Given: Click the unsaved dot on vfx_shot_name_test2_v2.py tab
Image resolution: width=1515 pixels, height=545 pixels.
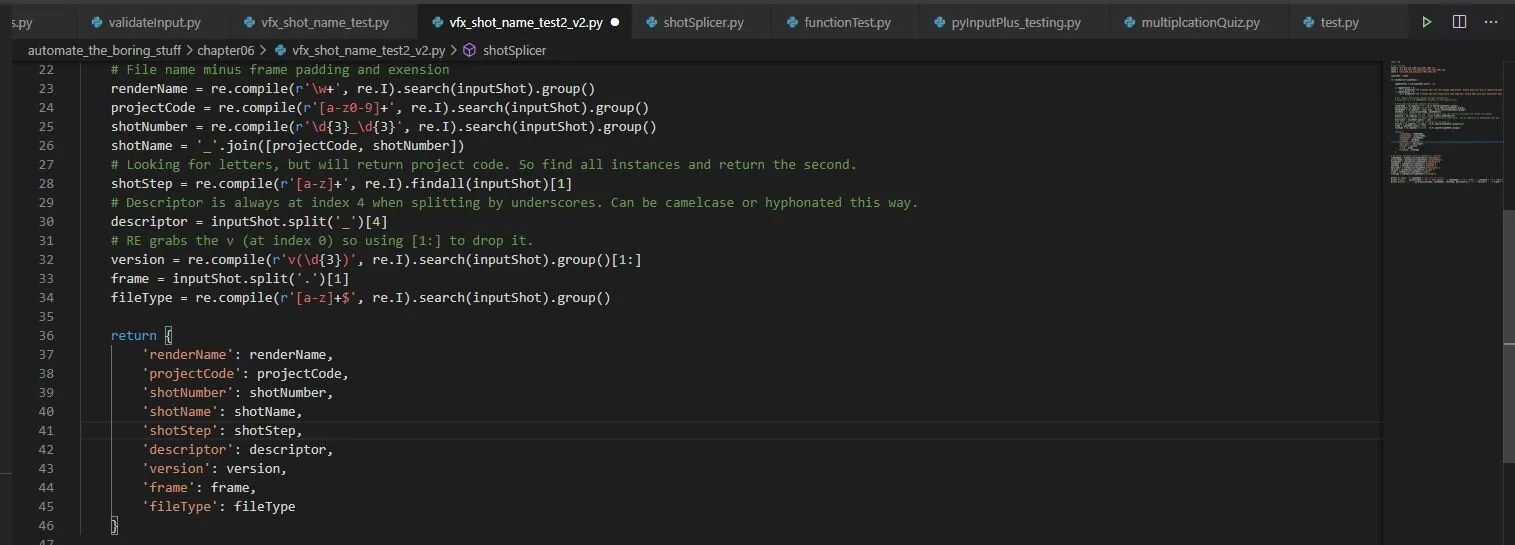Looking at the screenshot, I should click(x=614, y=22).
